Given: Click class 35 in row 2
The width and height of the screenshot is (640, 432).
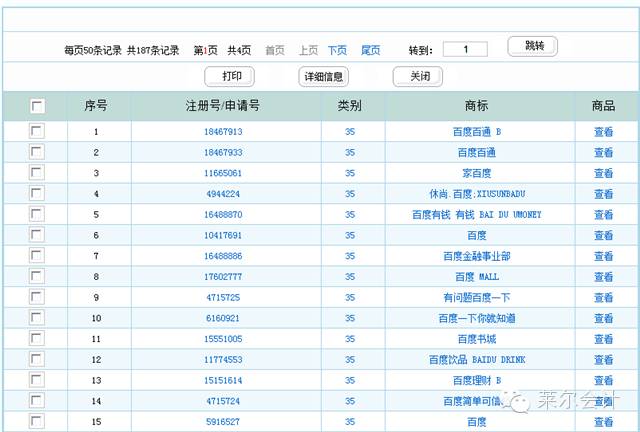Looking at the screenshot, I should point(350,153).
